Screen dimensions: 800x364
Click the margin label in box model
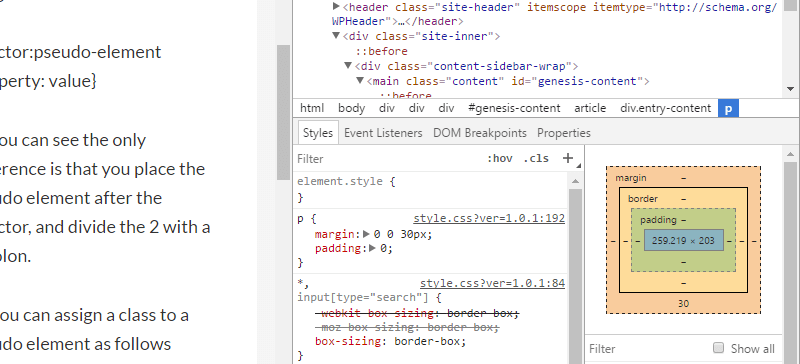click(x=631, y=178)
